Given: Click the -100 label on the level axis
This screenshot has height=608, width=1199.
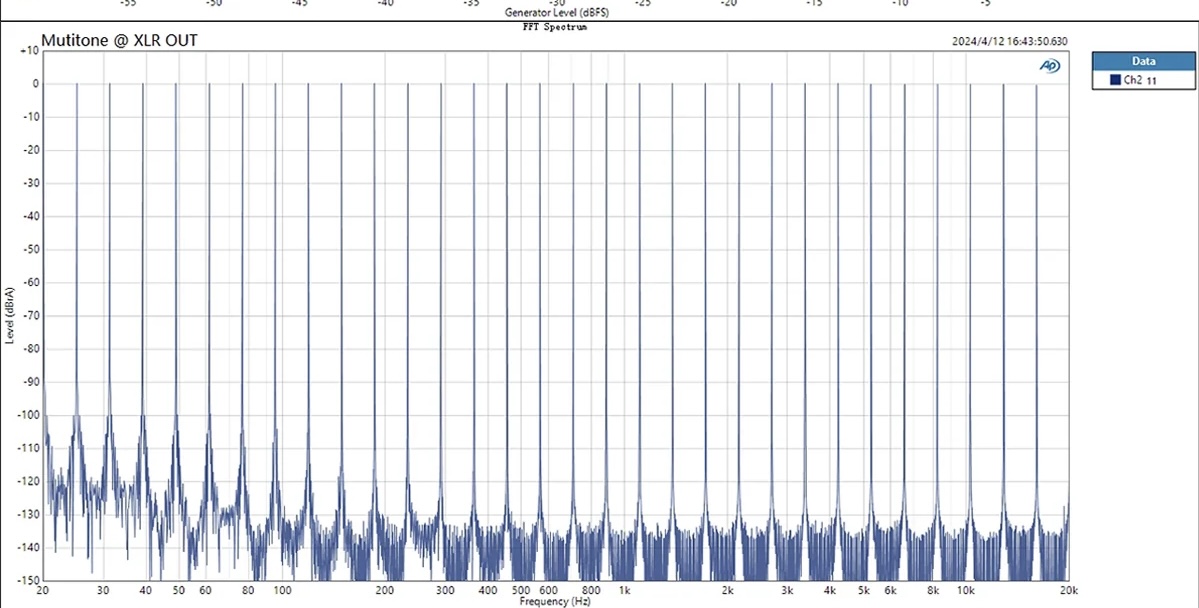Looking at the screenshot, I should (28, 415).
